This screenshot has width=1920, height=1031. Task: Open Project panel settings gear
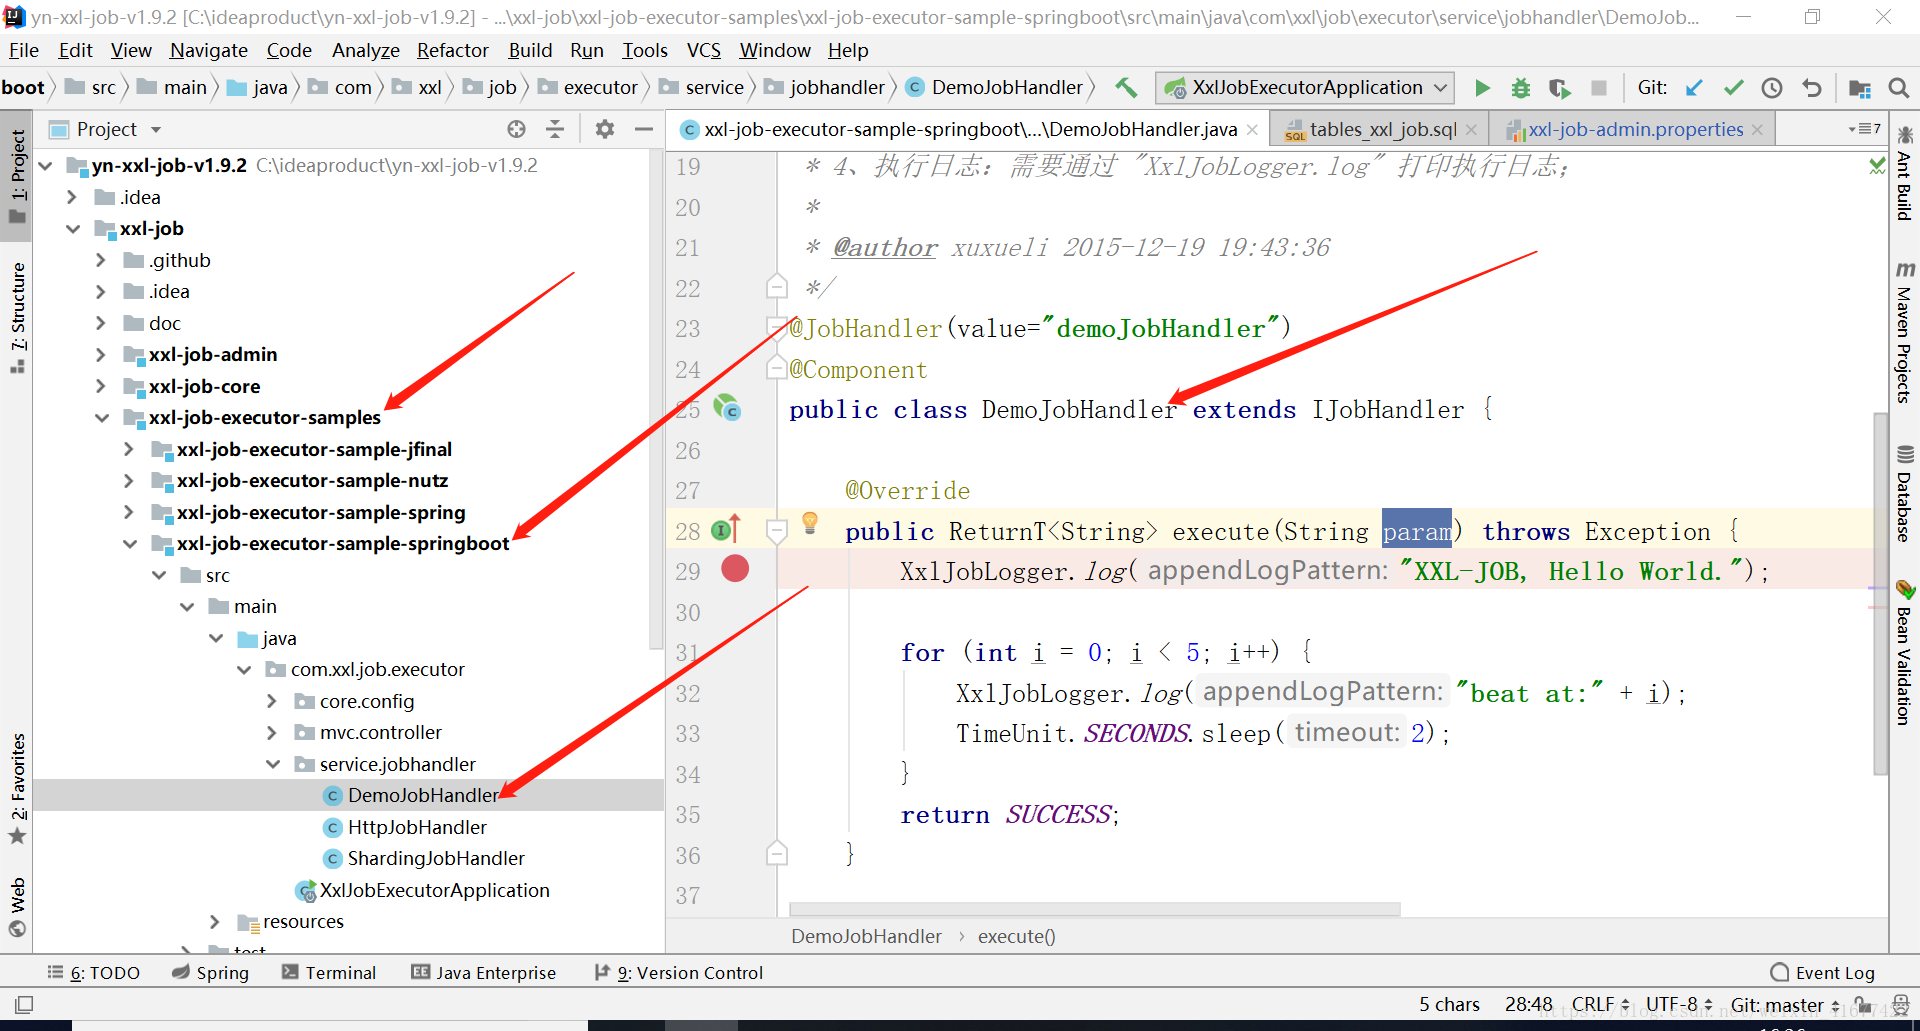click(605, 129)
